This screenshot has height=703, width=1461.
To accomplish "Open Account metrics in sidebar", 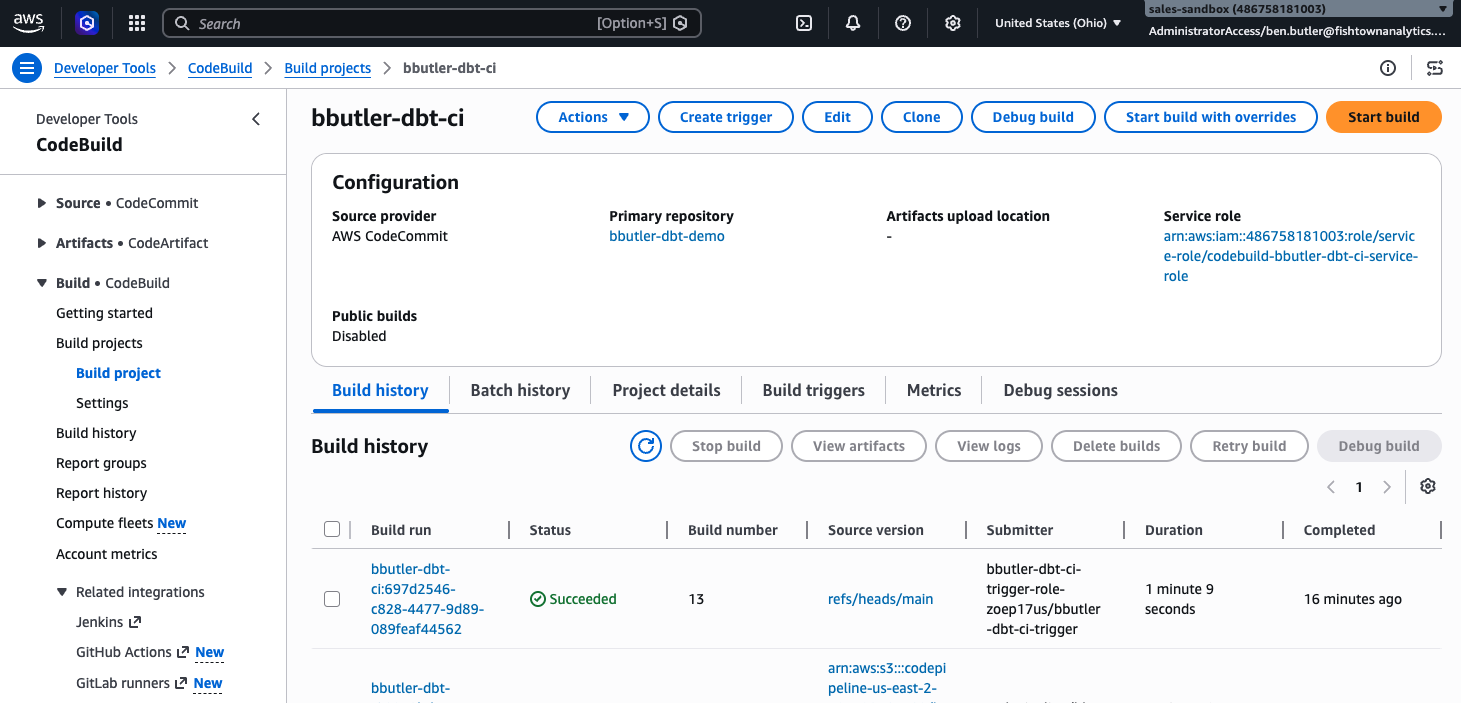I will pyautogui.click(x=107, y=554).
